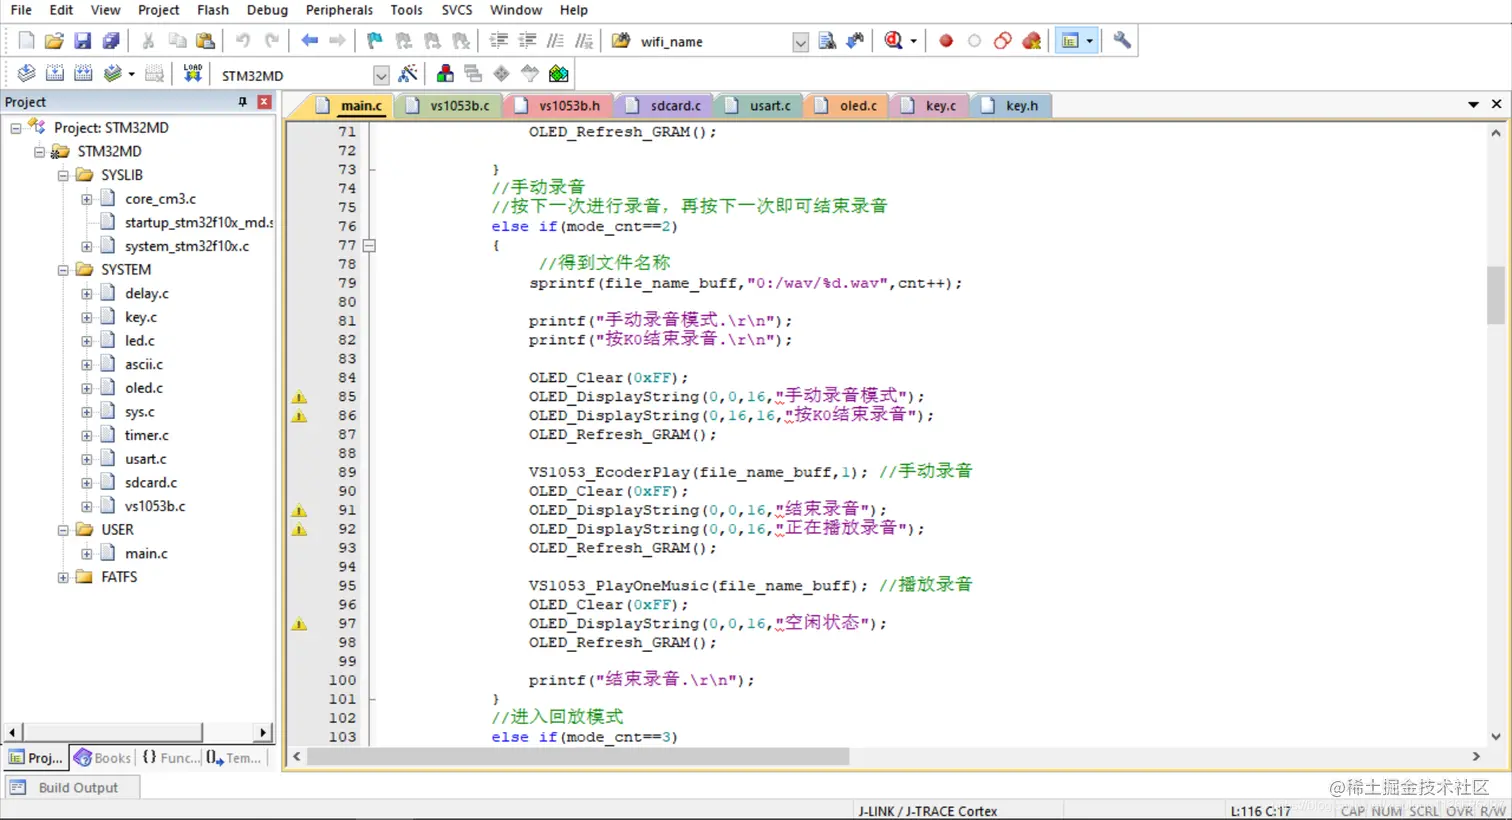Click J-LINK / J-TRACE Cortex status text
Image resolution: width=1512 pixels, height=820 pixels.
click(927, 811)
